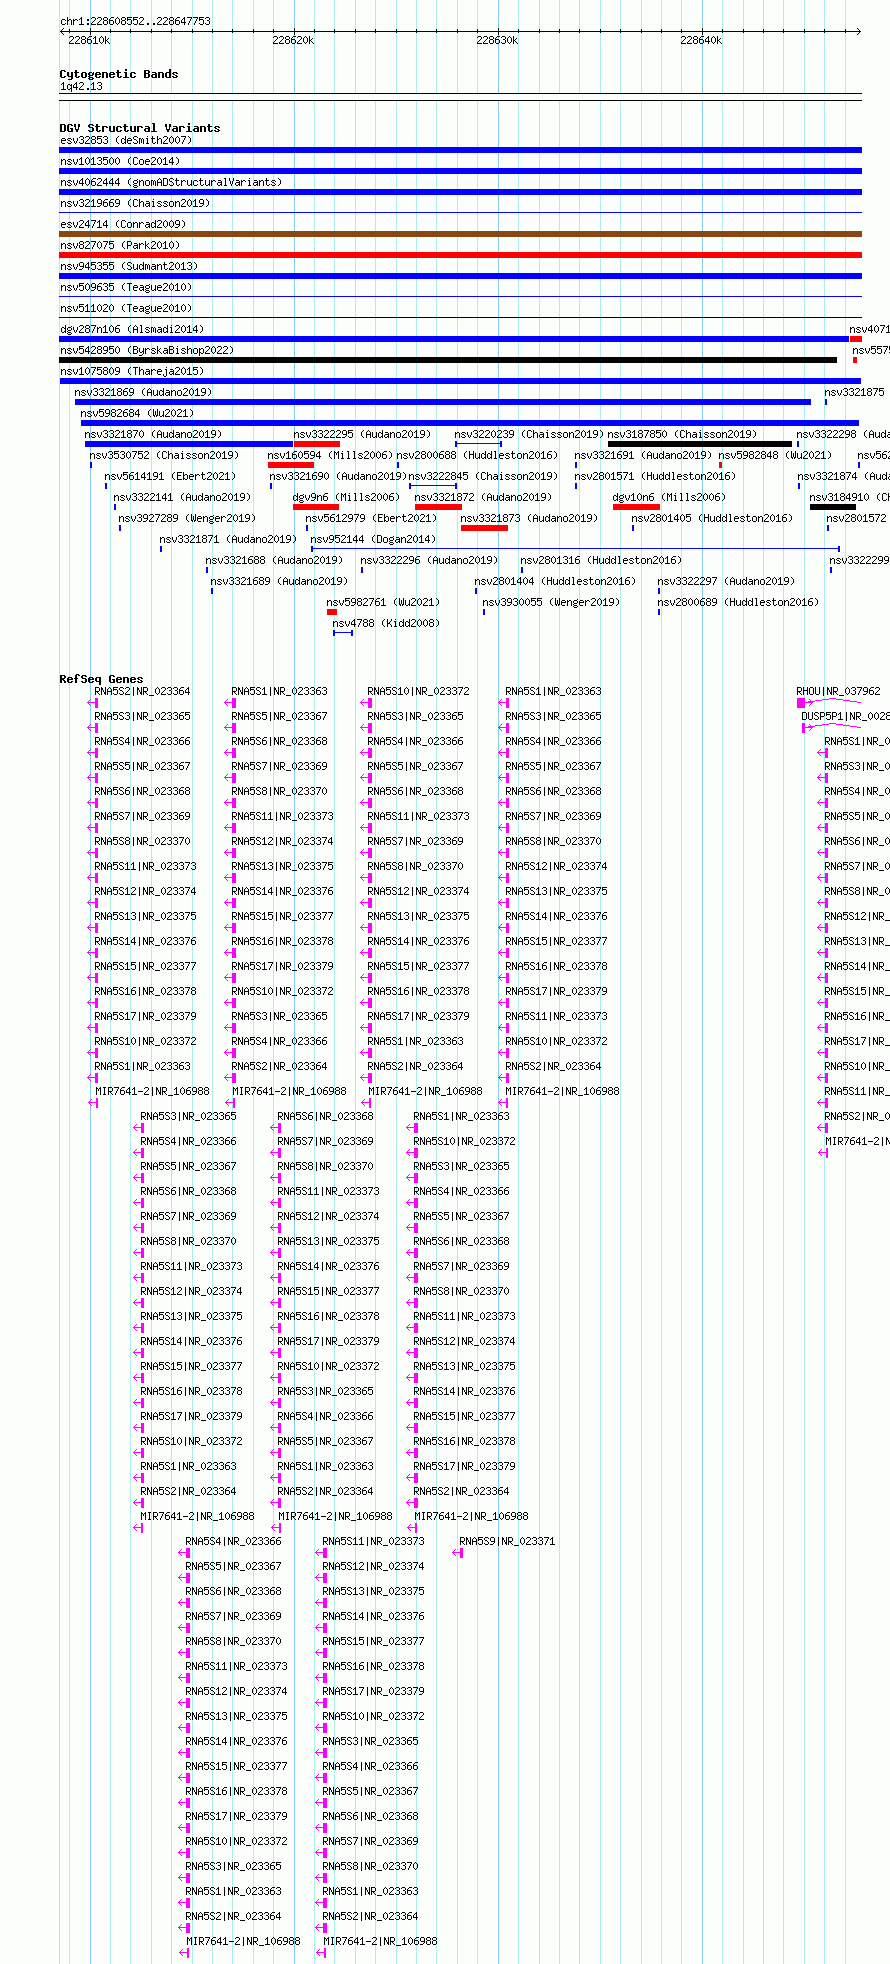
Task: Select the RefSeq Genes track title
Action: [101, 679]
